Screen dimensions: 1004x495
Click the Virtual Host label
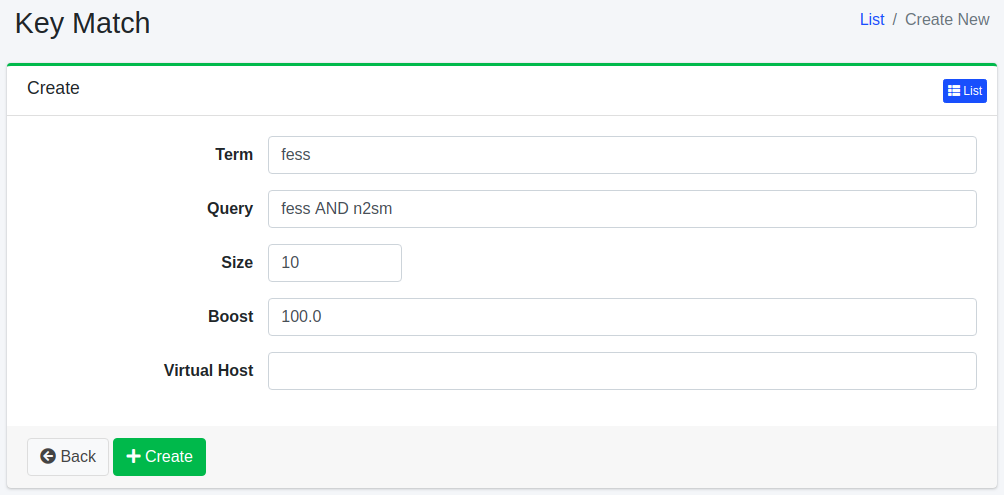(208, 371)
